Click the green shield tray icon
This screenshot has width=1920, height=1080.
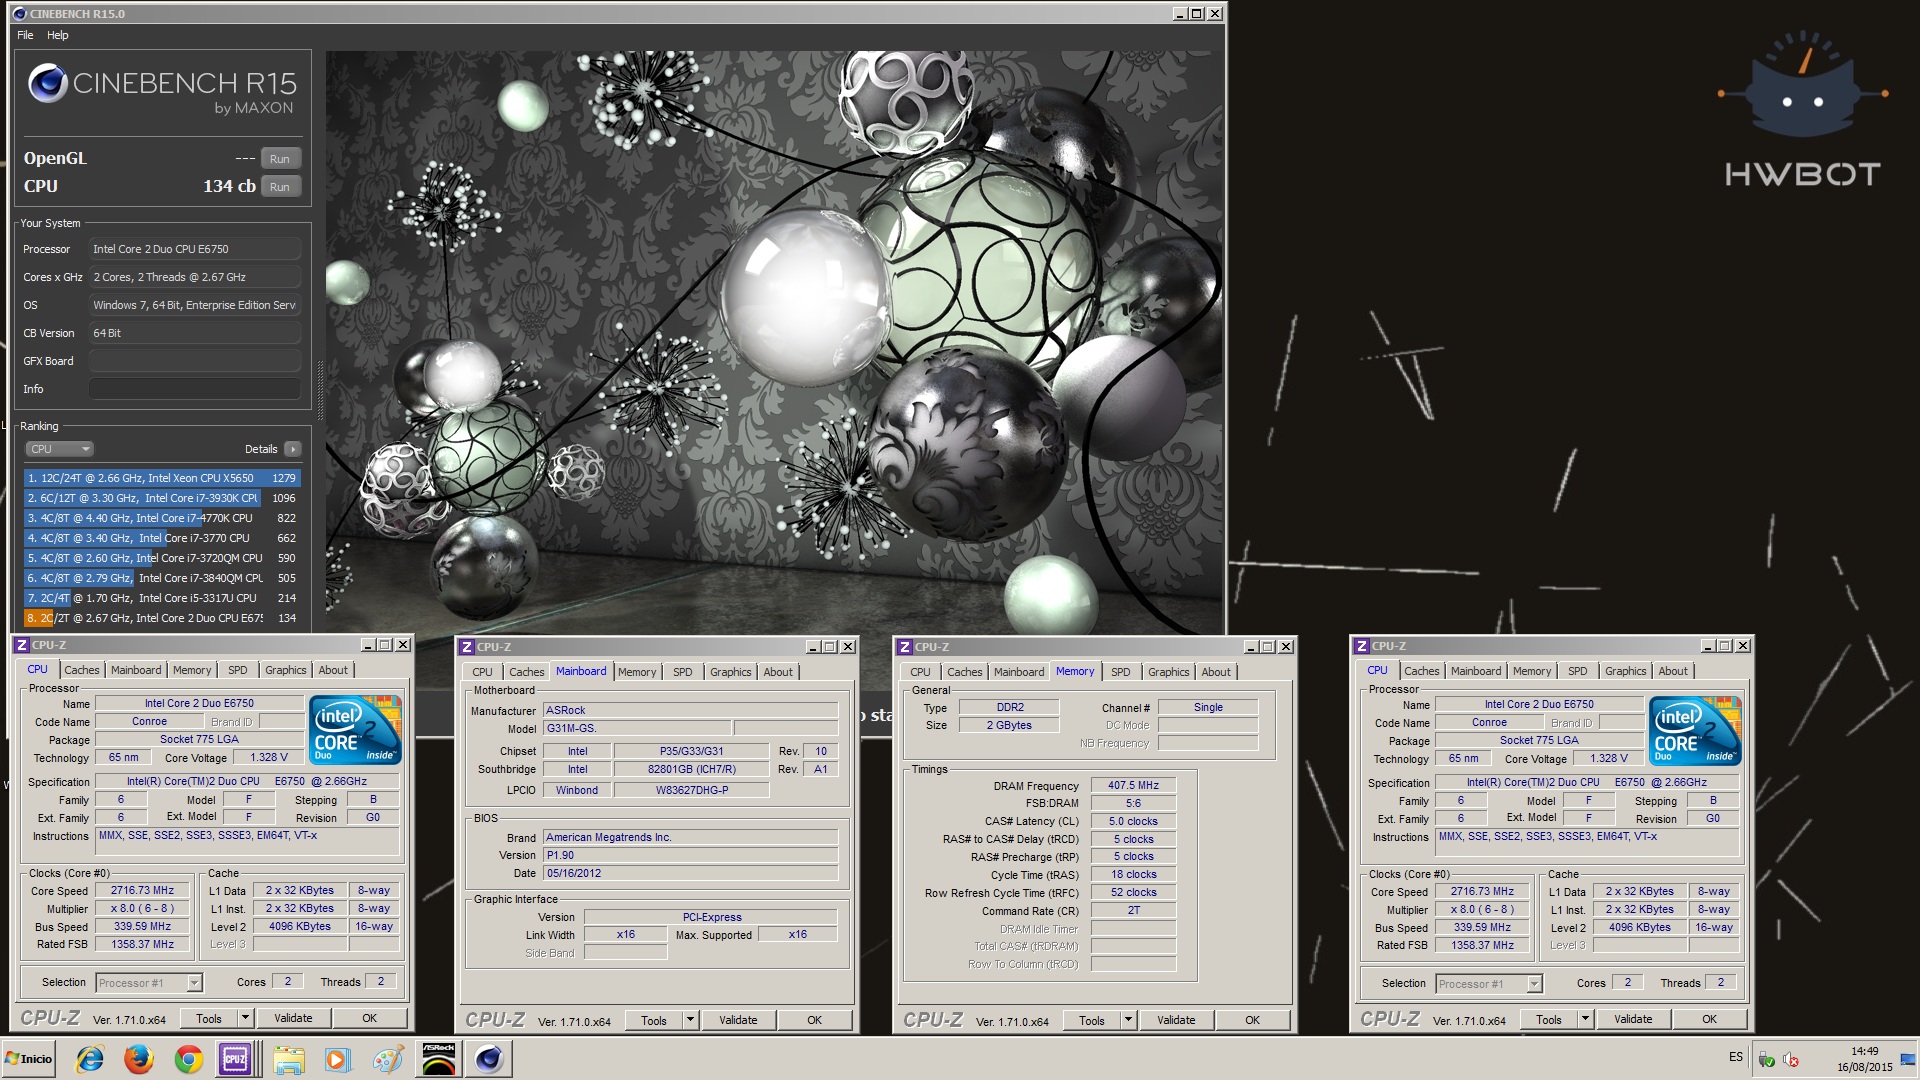click(1767, 1060)
